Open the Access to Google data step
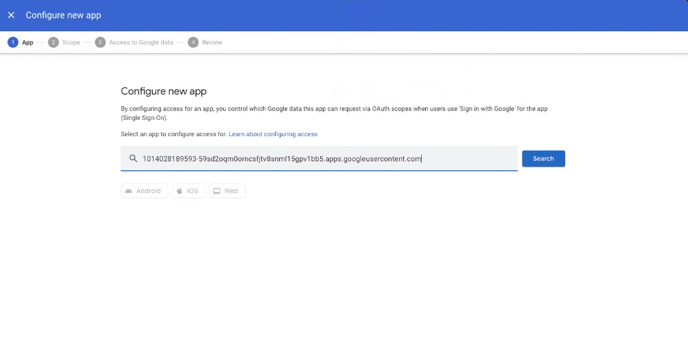The width and height of the screenshot is (688, 361). point(141,43)
